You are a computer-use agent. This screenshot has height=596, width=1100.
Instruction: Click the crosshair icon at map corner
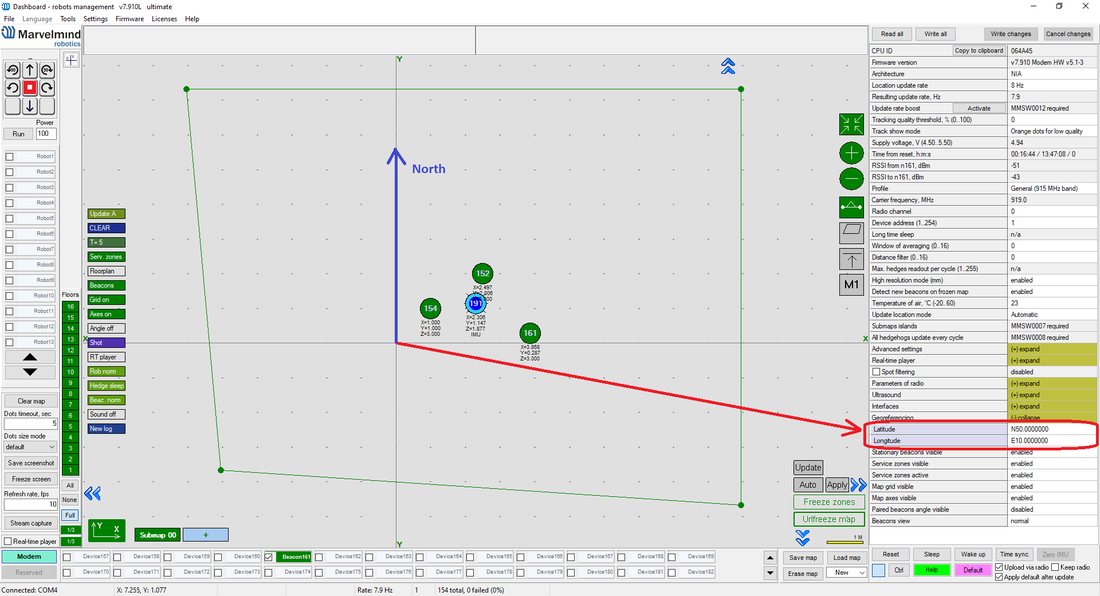pos(71,60)
